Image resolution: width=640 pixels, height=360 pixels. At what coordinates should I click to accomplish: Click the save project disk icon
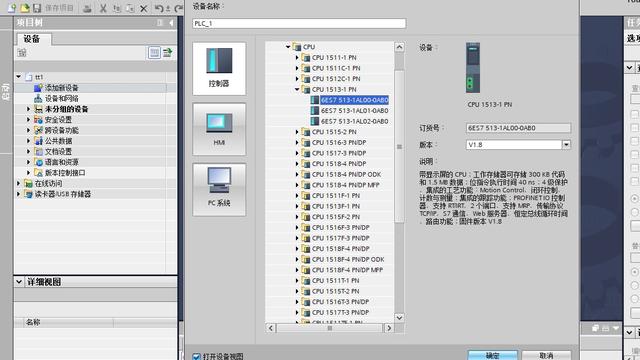coord(37,7)
